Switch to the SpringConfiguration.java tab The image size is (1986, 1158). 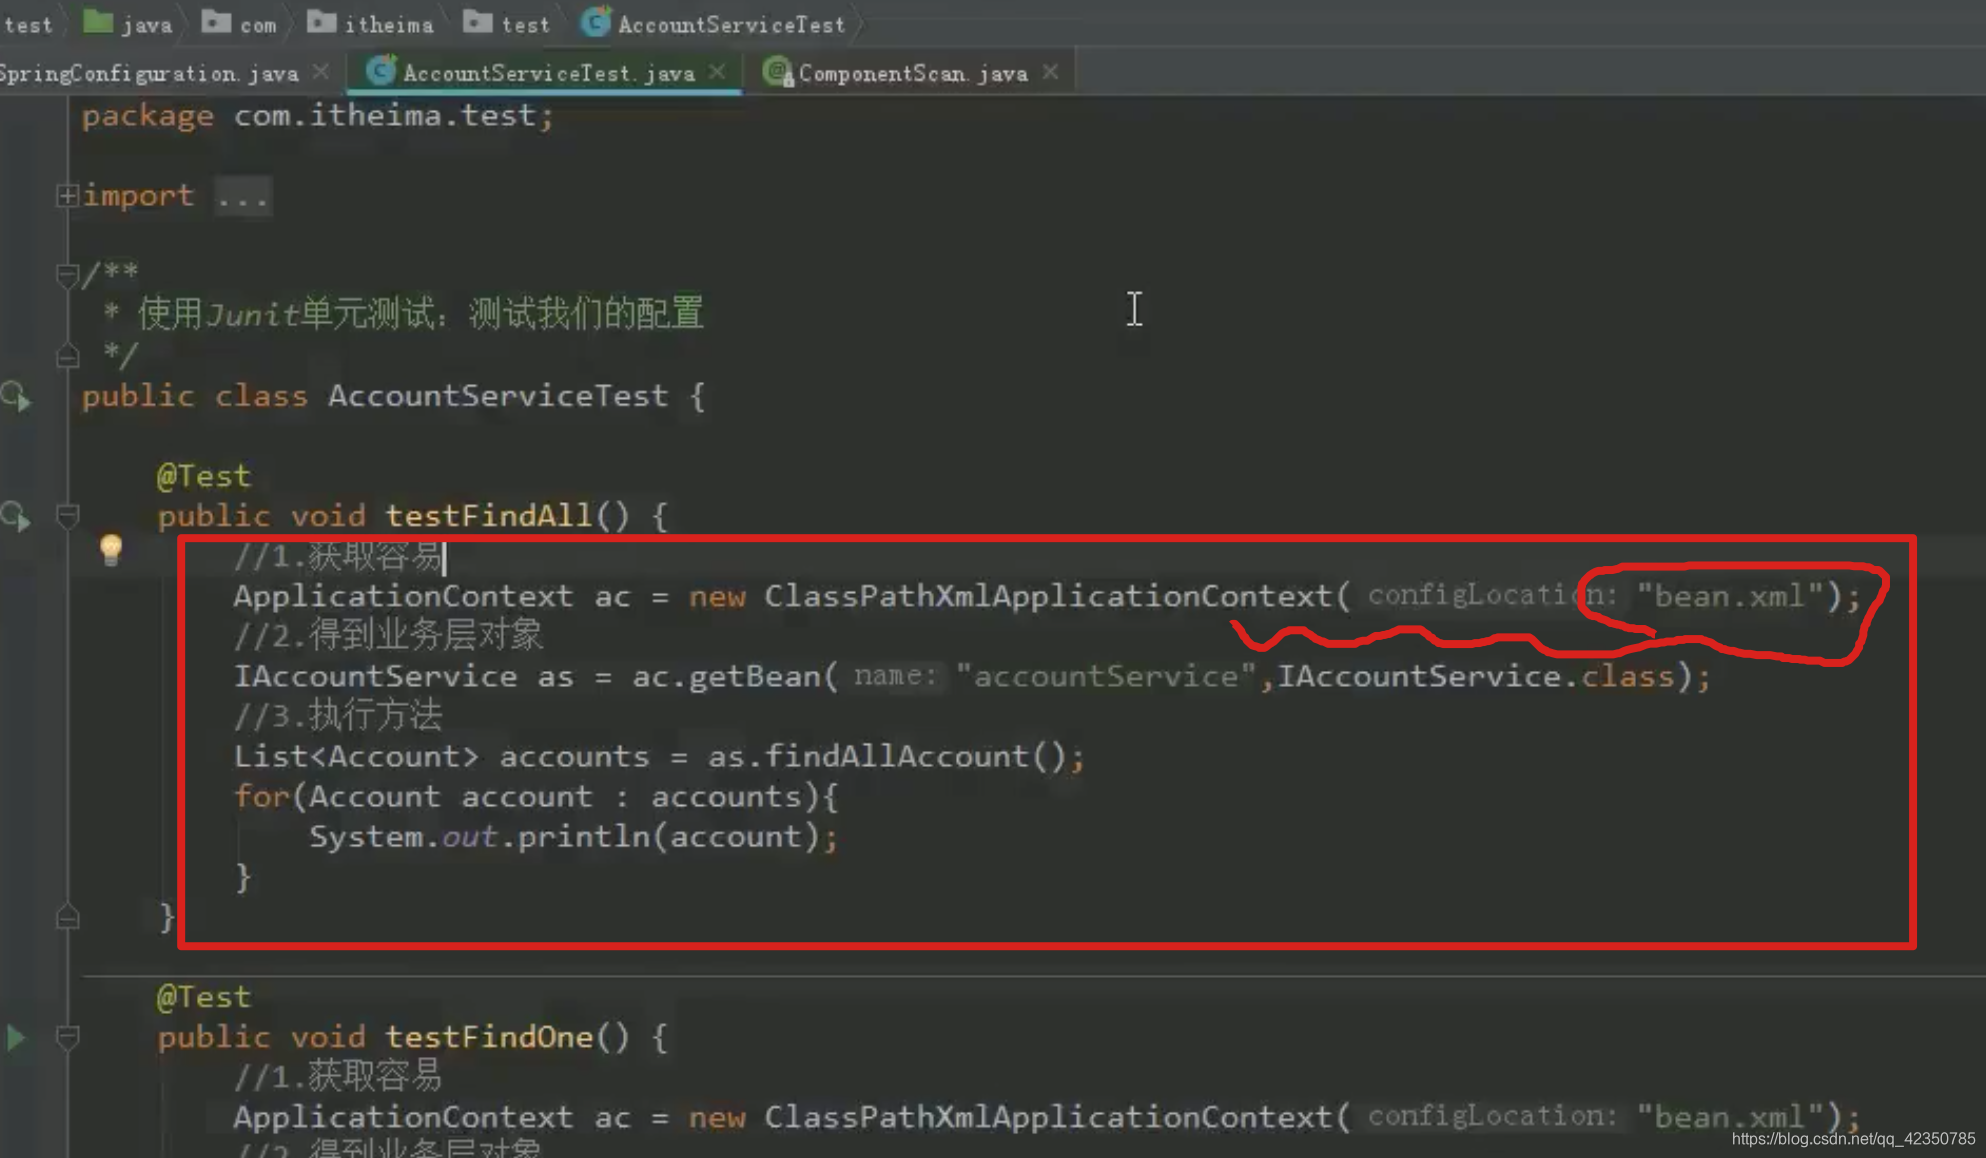pos(149,73)
